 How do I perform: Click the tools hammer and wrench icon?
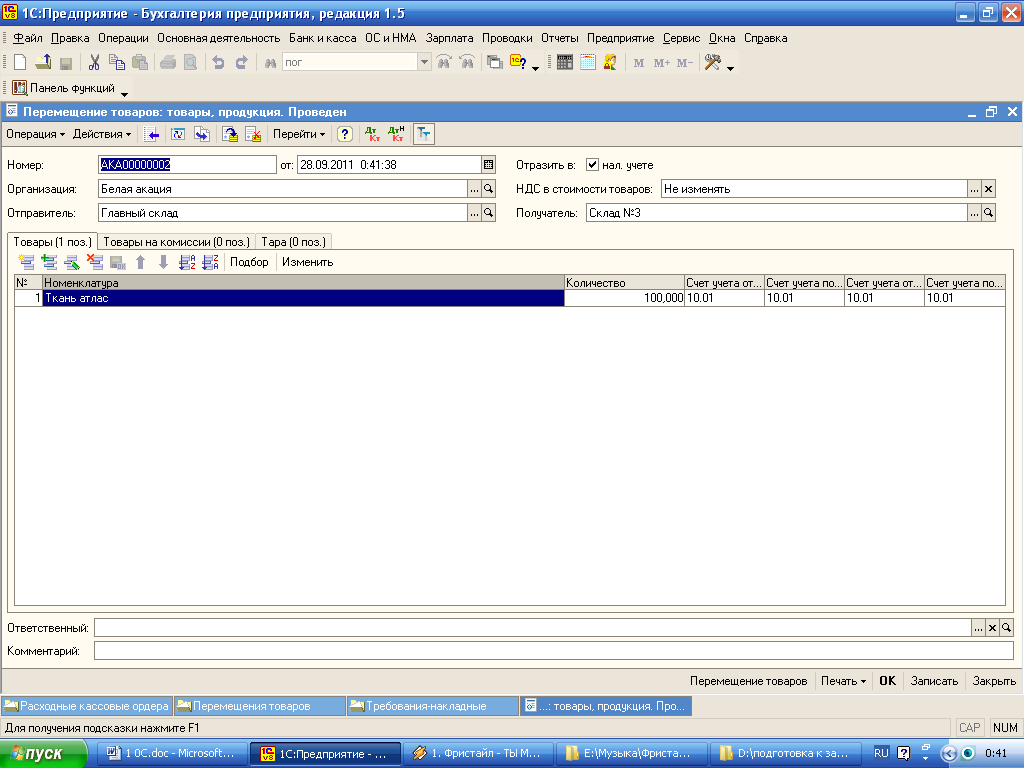pyautogui.click(x=712, y=63)
